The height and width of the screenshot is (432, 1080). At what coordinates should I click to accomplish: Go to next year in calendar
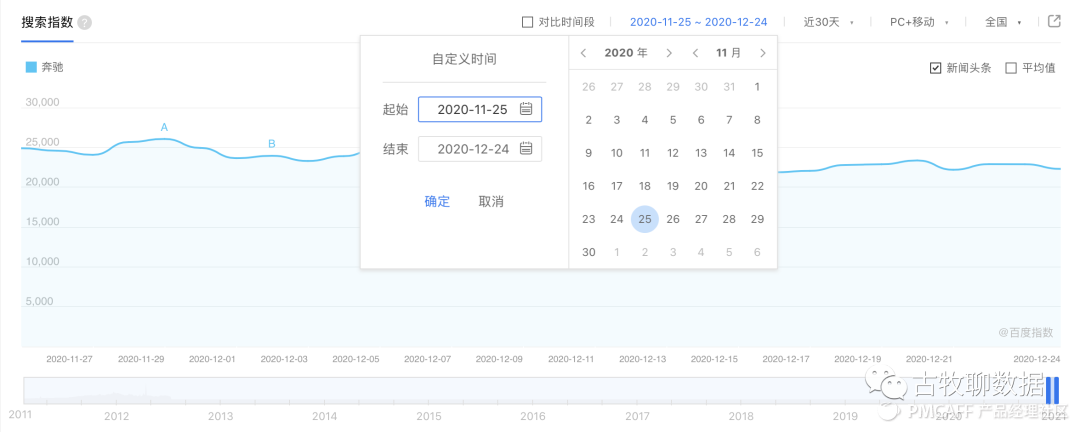669,53
